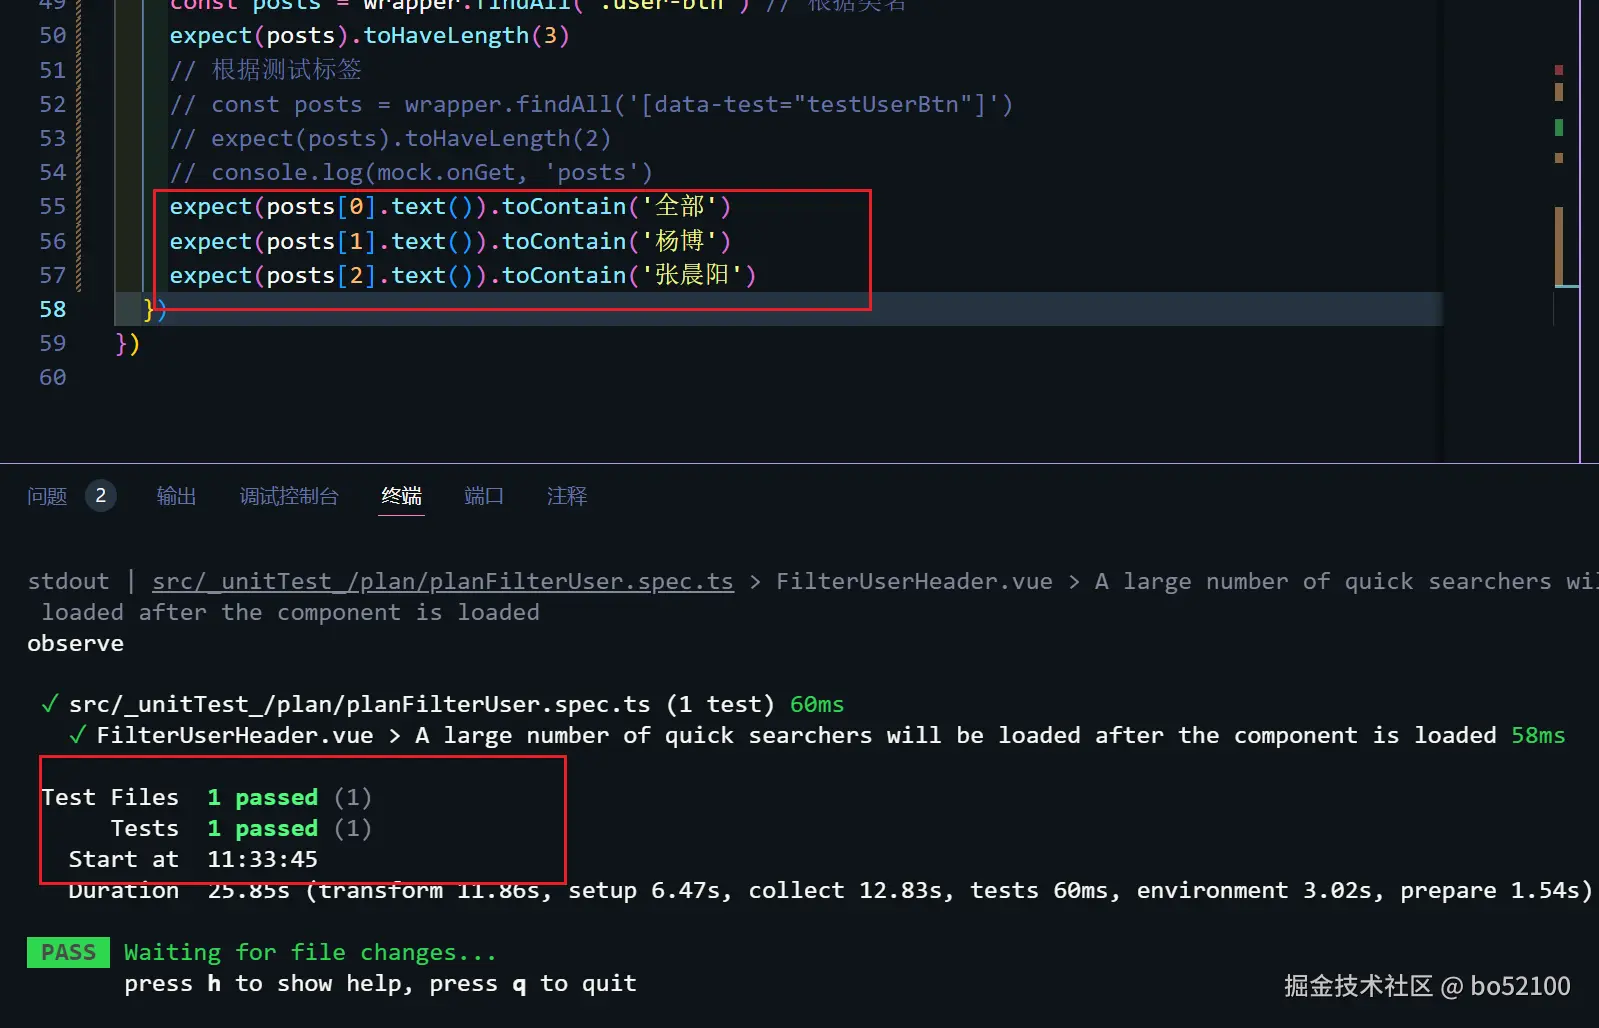Click the toContain('杨博') code line
The height and width of the screenshot is (1028, 1599).
pos(450,242)
